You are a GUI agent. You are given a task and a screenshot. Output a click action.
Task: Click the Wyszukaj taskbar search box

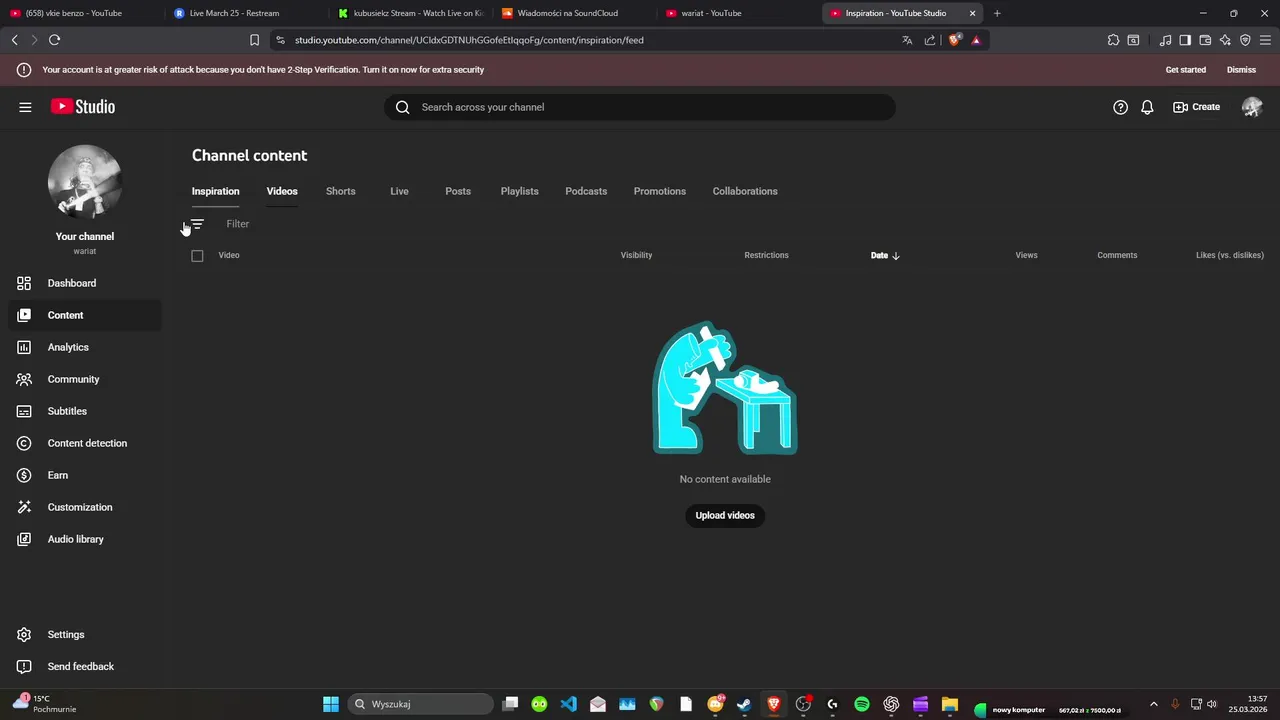(x=420, y=704)
